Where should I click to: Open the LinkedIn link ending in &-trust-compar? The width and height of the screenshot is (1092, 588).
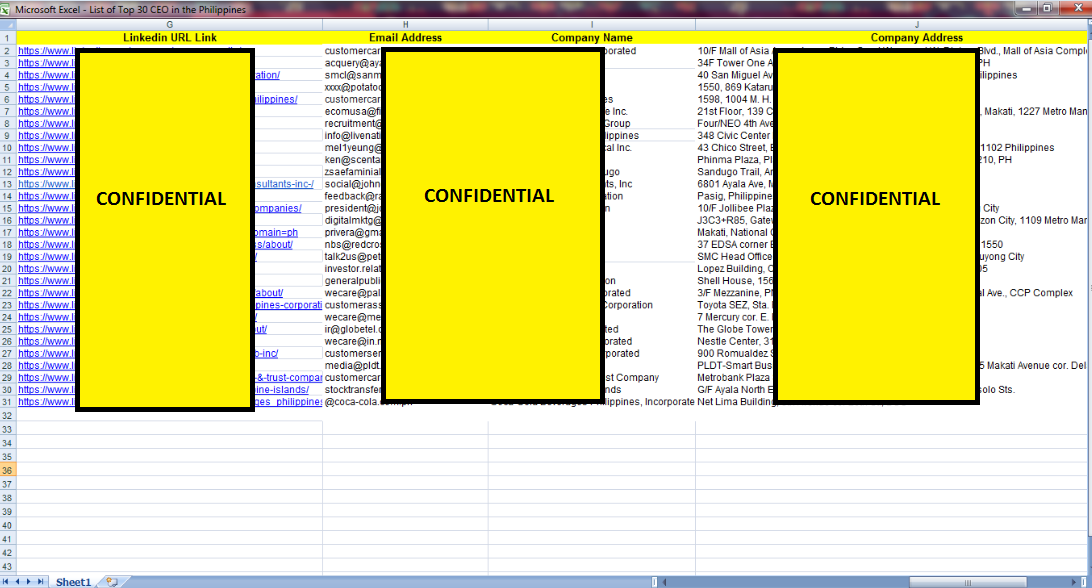pos(287,378)
